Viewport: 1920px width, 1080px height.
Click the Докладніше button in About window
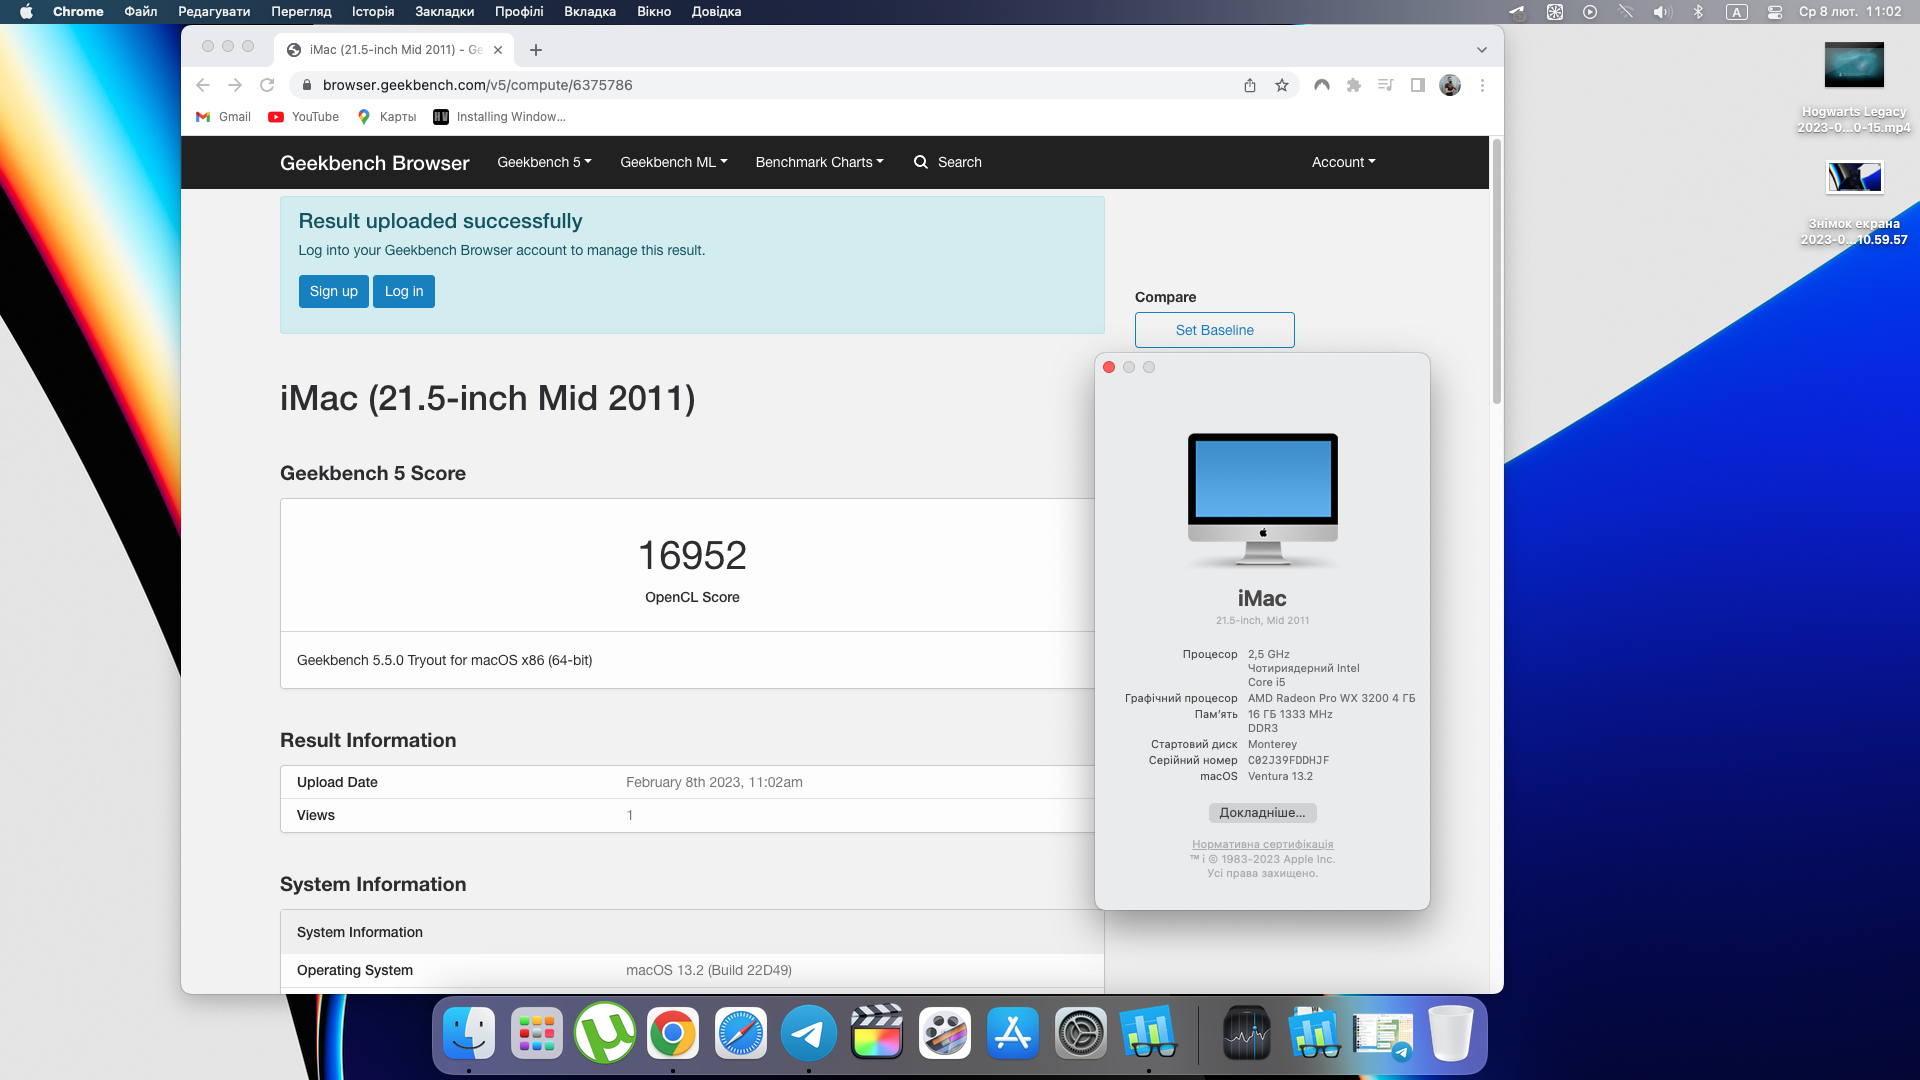coord(1262,813)
